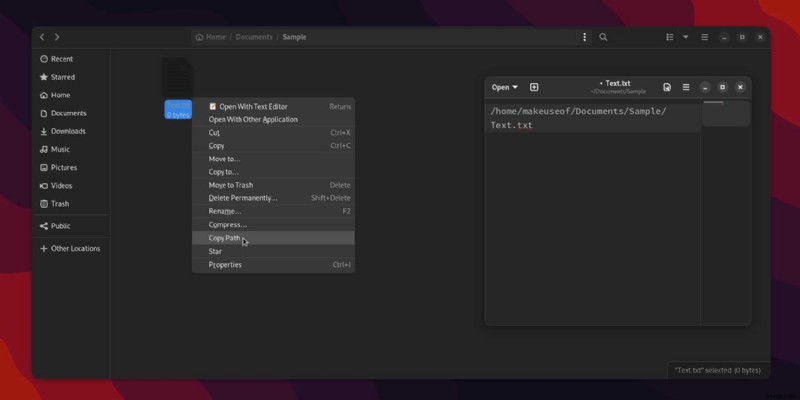Choose Open With Other Application

click(x=273, y=119)
